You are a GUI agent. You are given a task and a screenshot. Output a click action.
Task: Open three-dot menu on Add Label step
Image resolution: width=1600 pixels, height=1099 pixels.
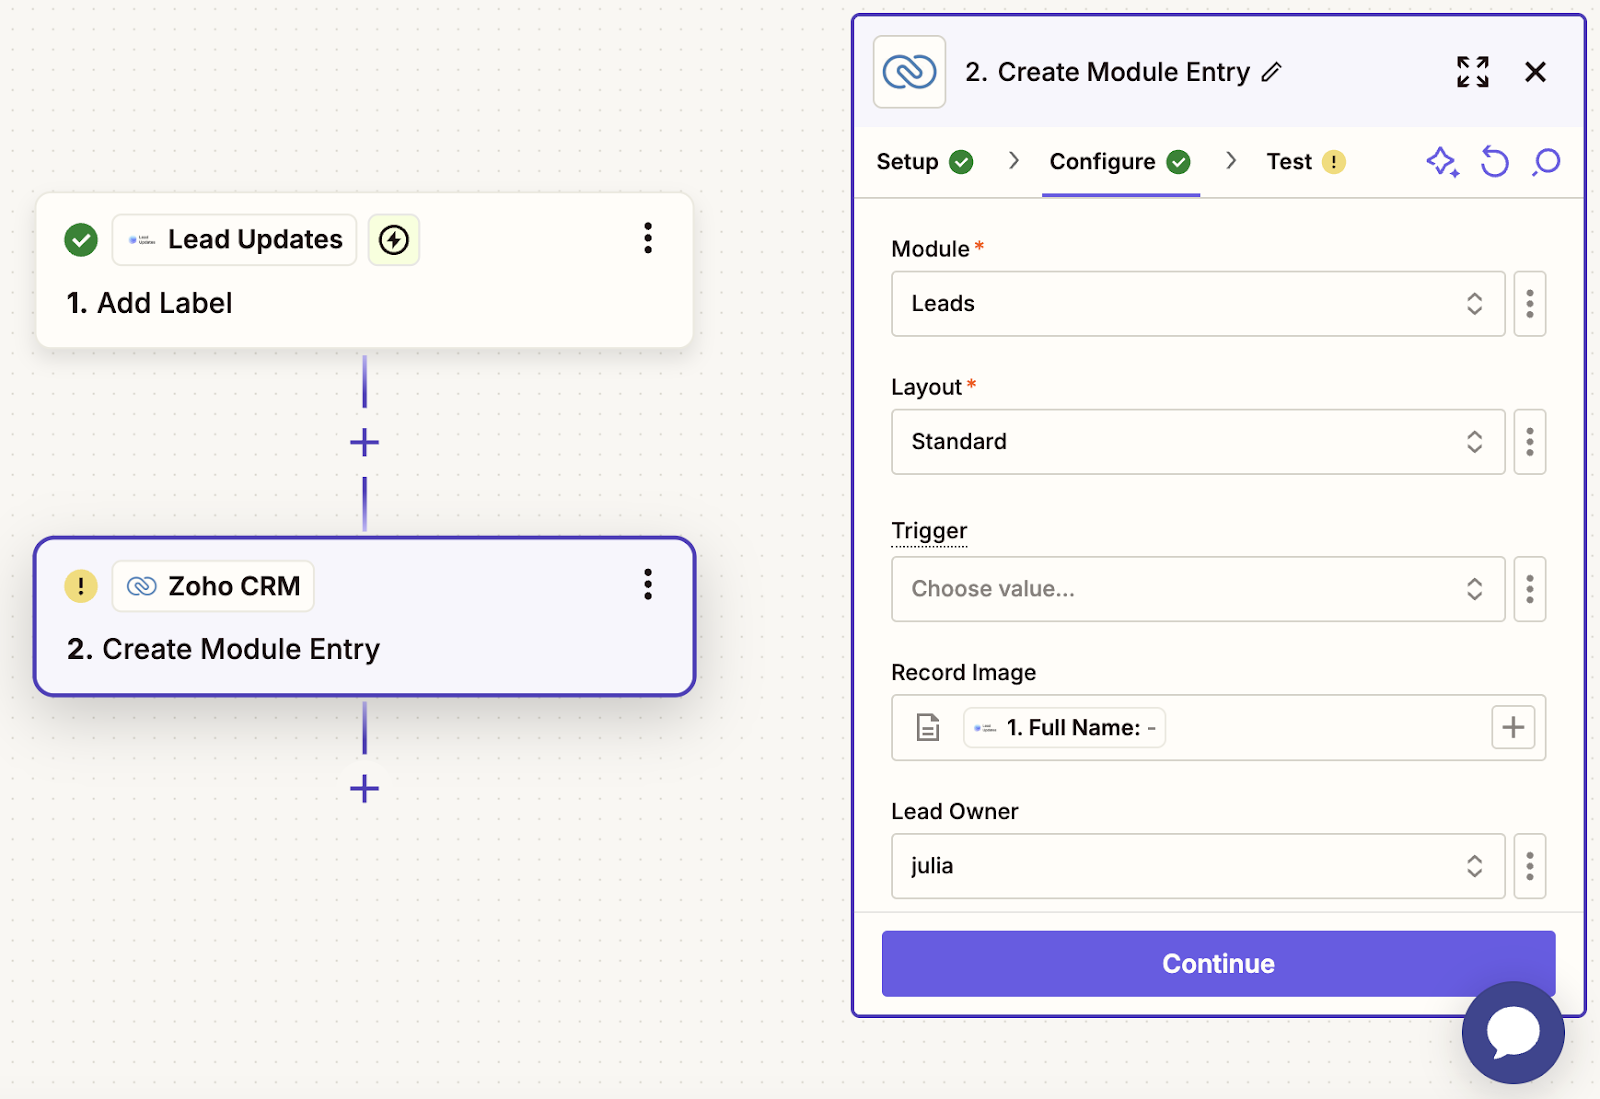coord(648,238)
